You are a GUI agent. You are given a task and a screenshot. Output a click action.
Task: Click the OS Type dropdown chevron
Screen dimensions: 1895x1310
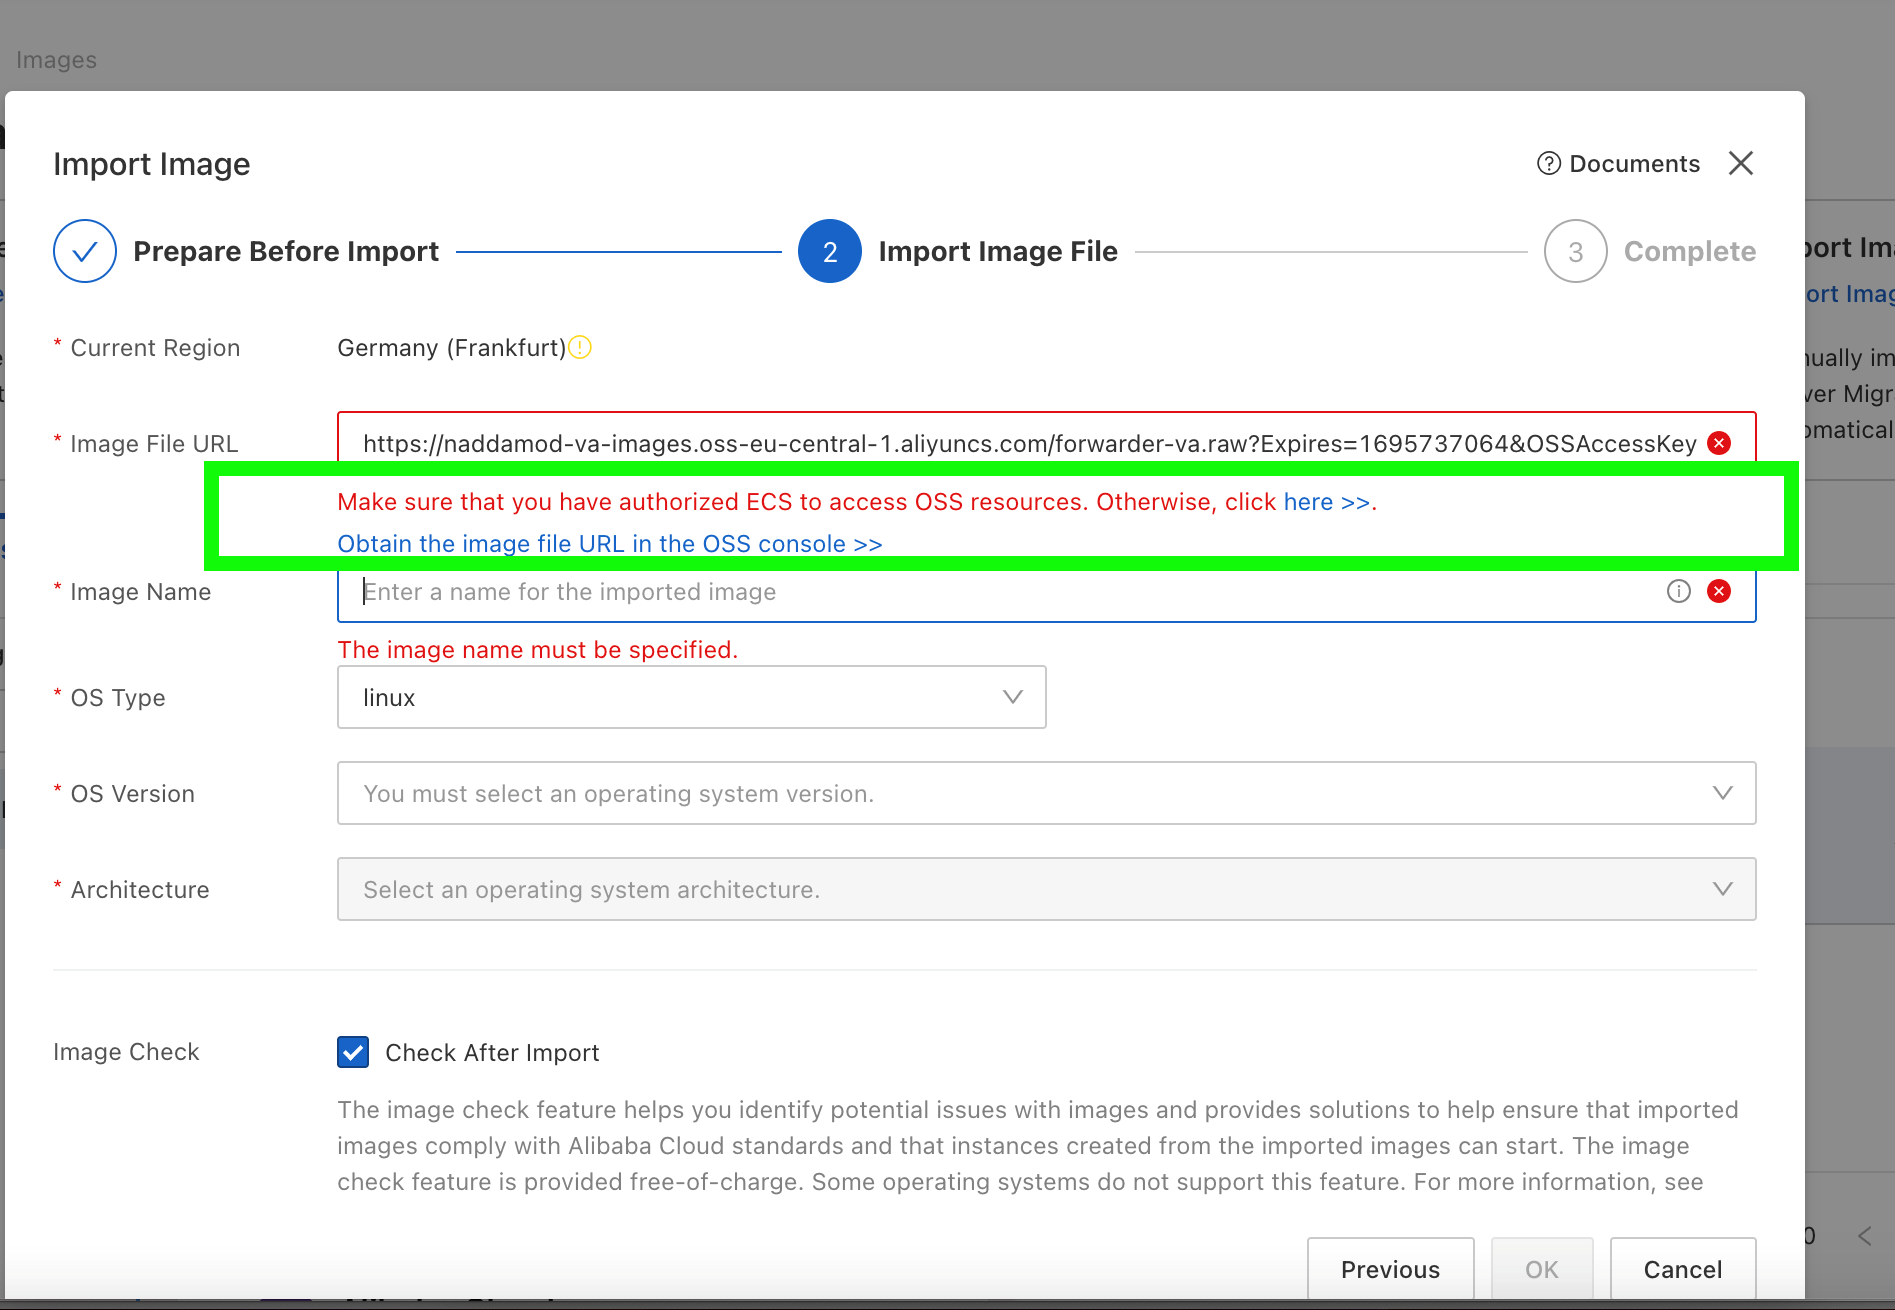pos(1013,697)
